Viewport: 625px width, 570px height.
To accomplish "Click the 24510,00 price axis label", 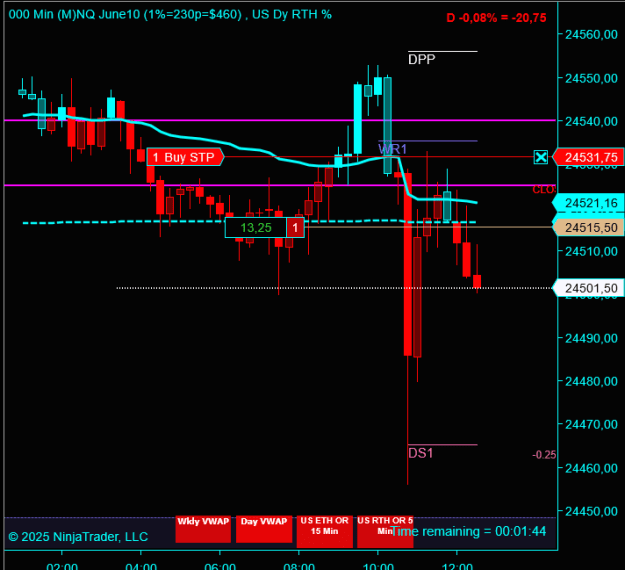I will tap(592, 252).
